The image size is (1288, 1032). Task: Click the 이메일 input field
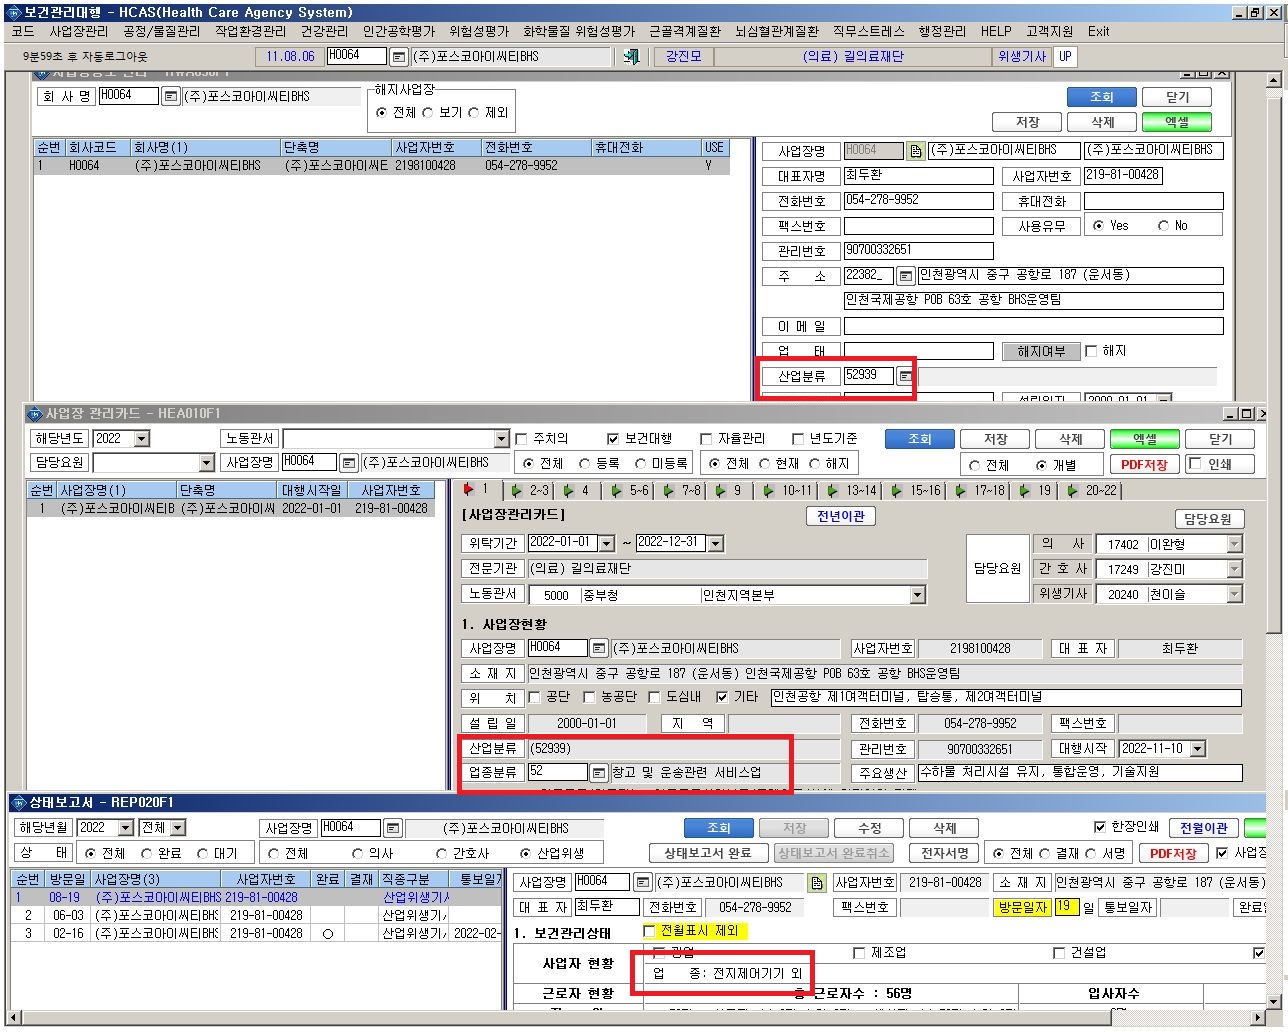(1034, 327)
